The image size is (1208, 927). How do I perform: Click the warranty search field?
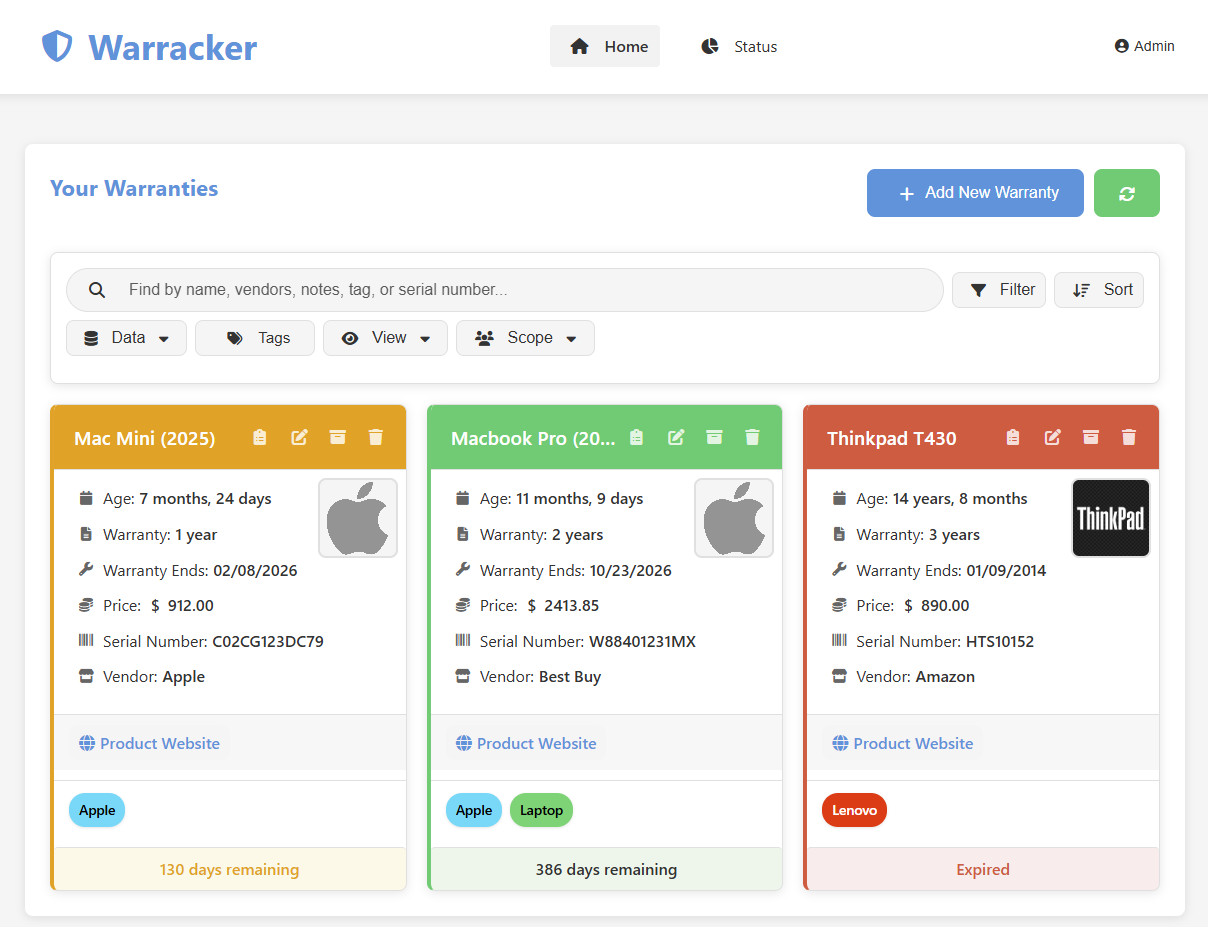pos(505,290)
